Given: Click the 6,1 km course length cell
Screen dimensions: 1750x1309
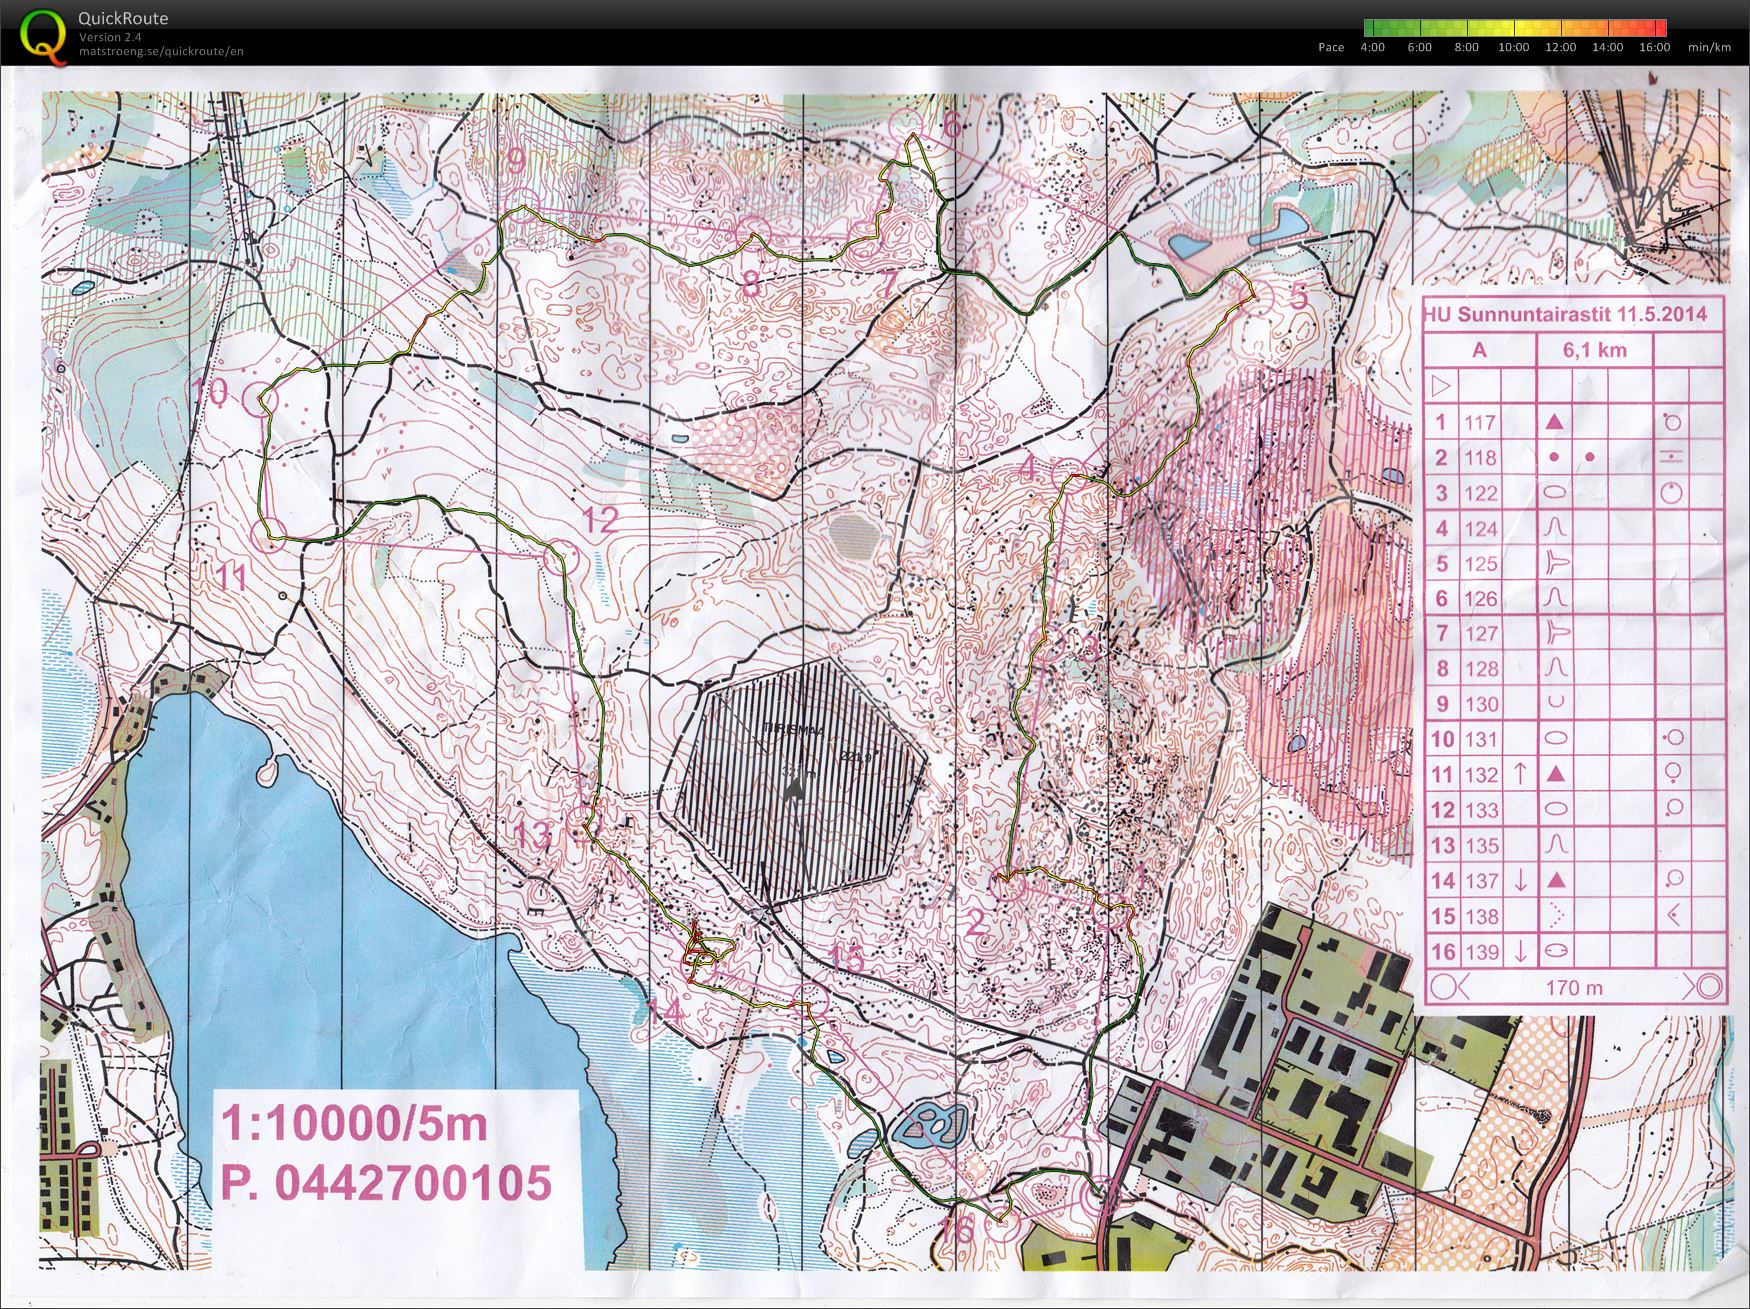Looking at the screenshot, I should (1594, 350).
